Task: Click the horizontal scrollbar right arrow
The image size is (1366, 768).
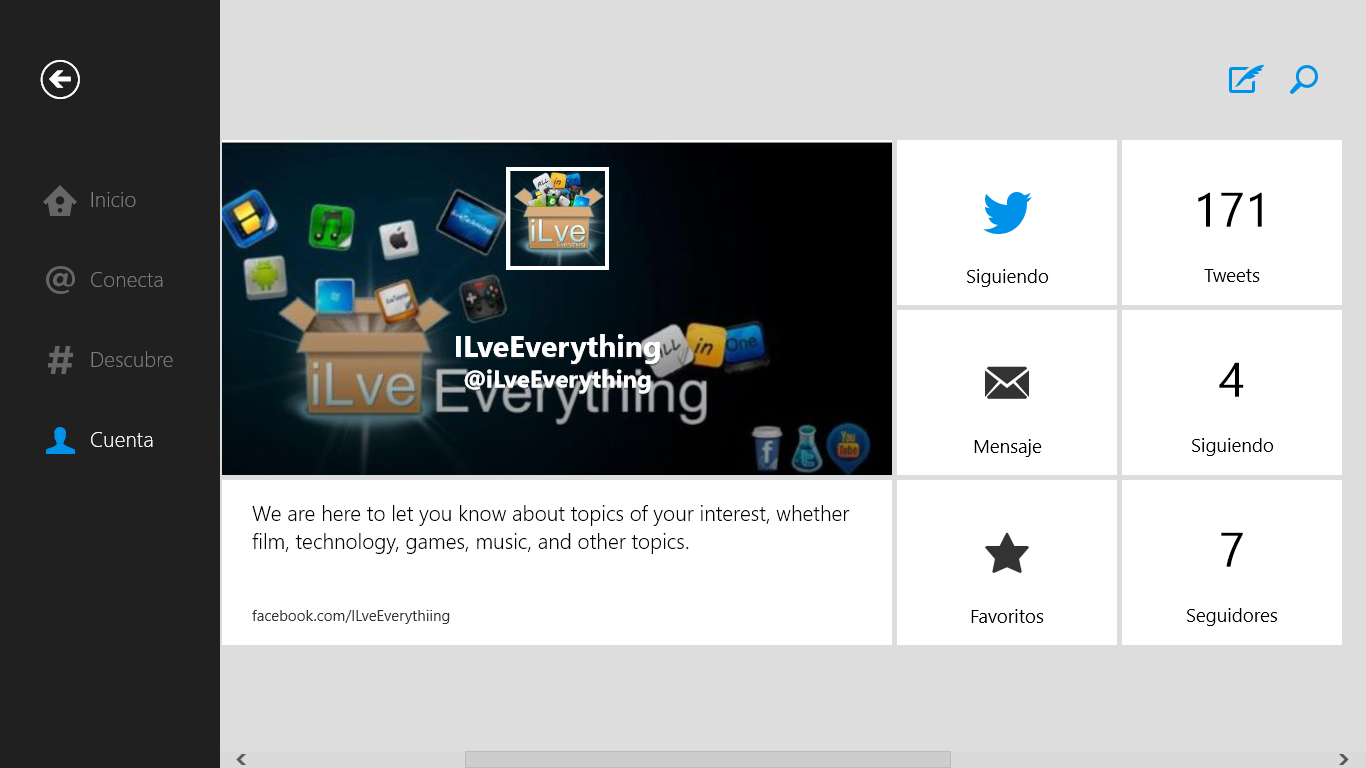Action: click(x=1344, y=760)
